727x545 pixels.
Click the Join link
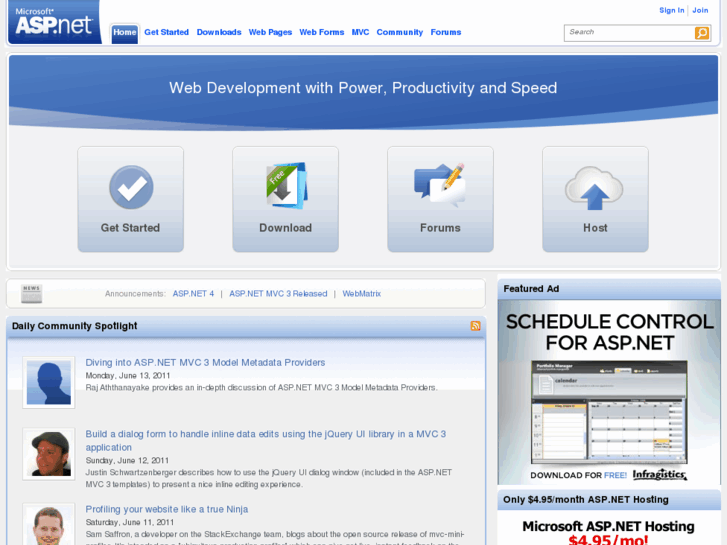coord(700,10)
